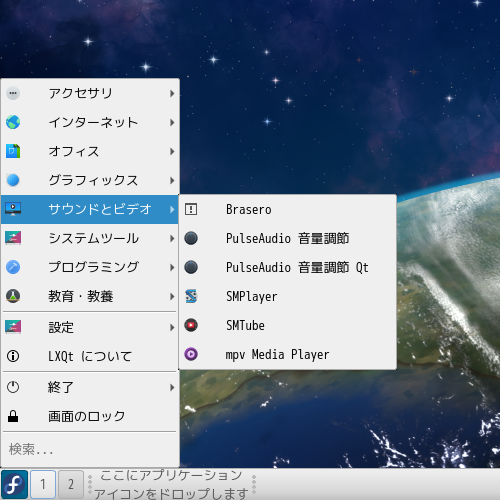The width and height of the screenshot is (500, 500).
Task: Open the システムツール menu entry
Action: (x=90, y=238)
